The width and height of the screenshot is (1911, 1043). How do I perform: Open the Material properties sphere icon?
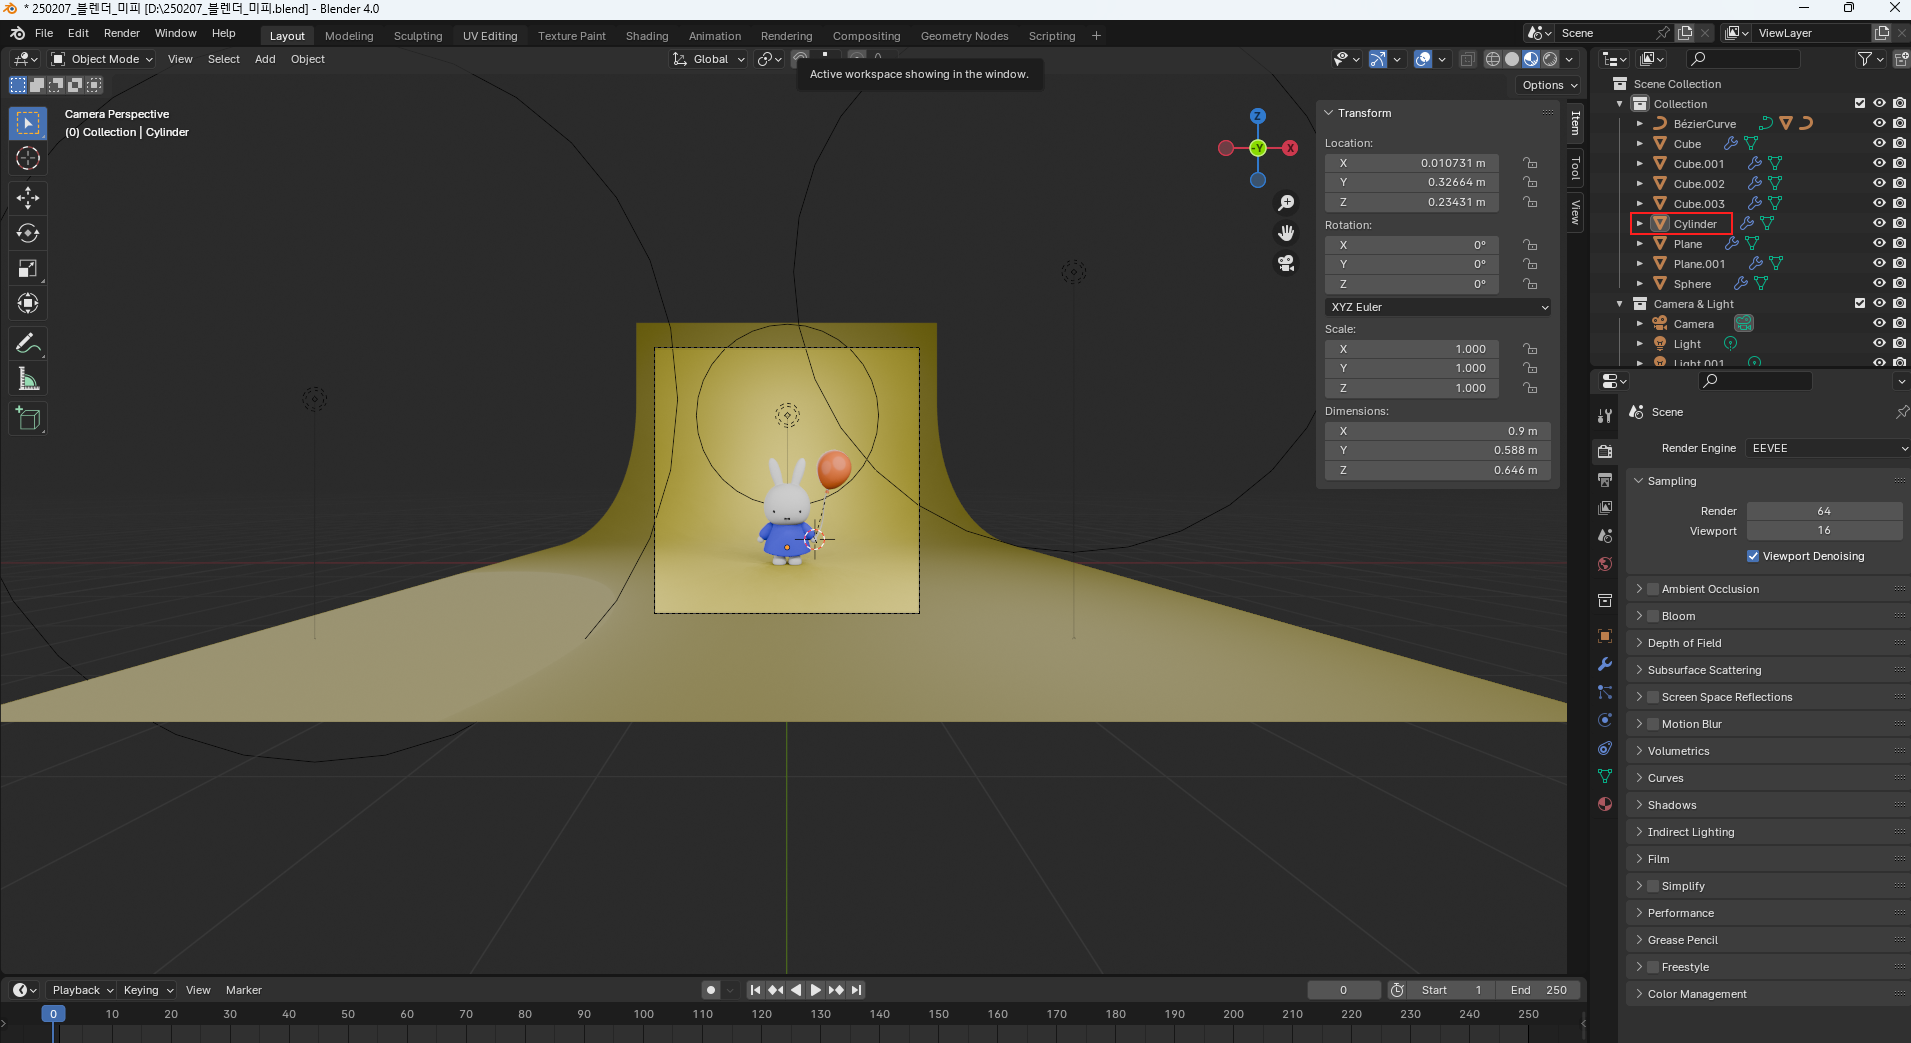click(x=1605, y=804)
